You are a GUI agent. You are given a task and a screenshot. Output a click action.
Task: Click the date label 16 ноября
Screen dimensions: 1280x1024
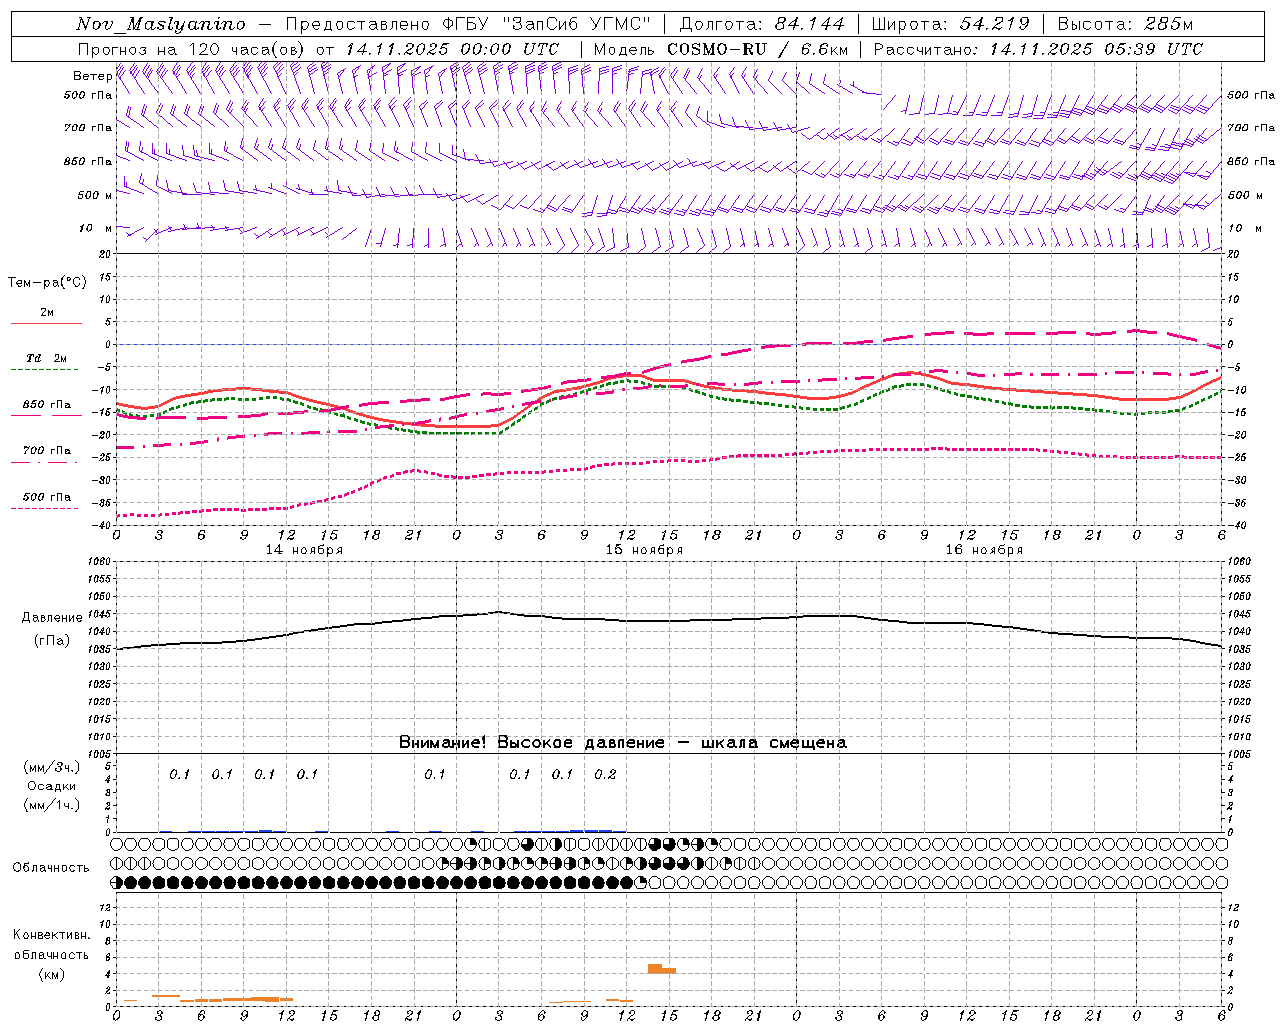[984, 550]
